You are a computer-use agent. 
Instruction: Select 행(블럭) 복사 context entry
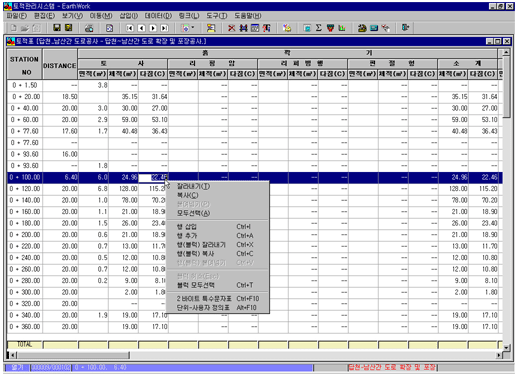pyautogui.click(x=217, y=254)
